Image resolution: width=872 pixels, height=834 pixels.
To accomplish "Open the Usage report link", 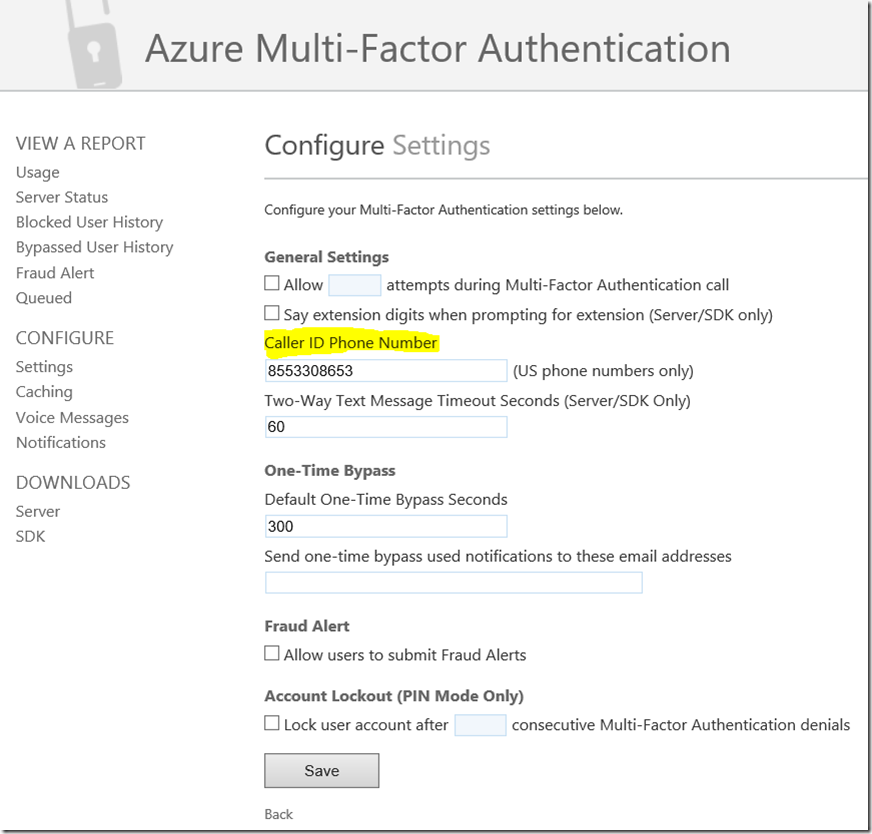I will click(38, 172).
